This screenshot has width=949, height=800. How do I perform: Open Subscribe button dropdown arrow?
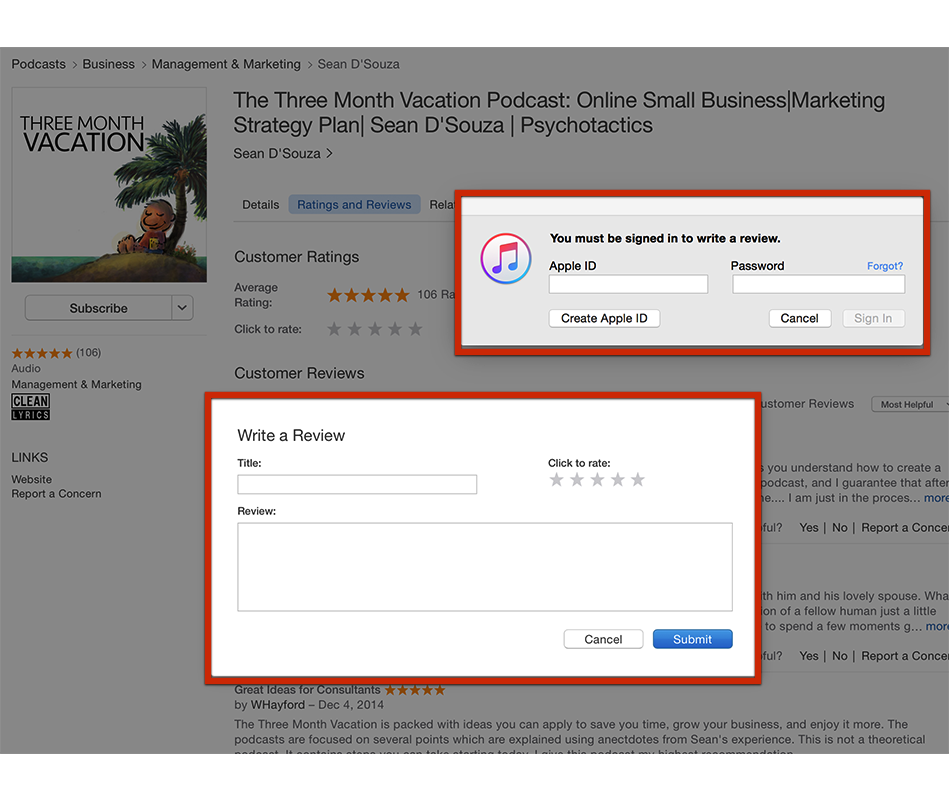click(182, 308)
